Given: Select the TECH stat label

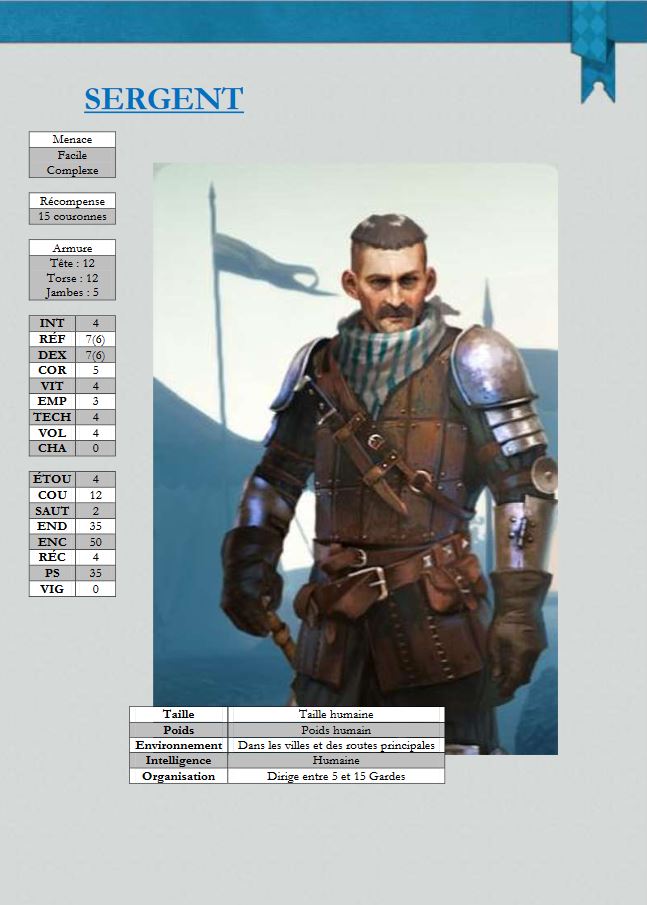Looking at the screenshot, I should pos(52,417).
